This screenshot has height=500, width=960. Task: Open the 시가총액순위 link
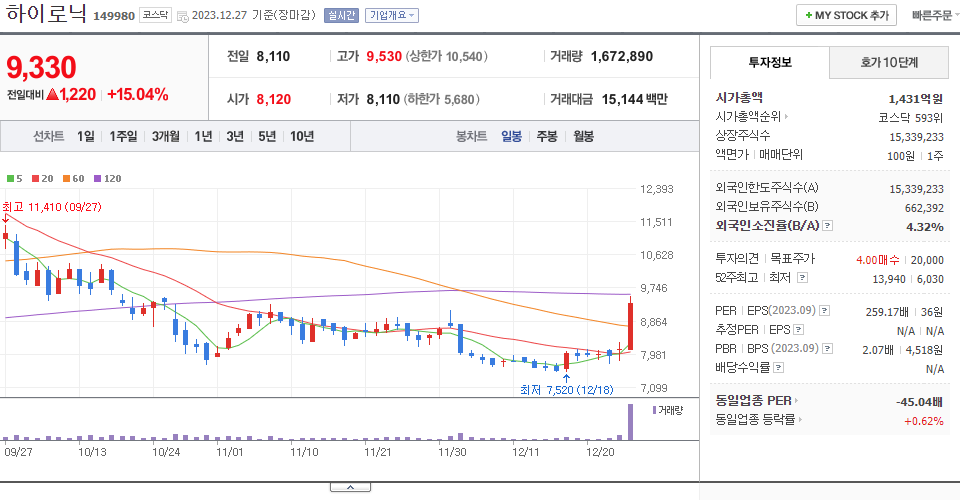tap(751, 116)
